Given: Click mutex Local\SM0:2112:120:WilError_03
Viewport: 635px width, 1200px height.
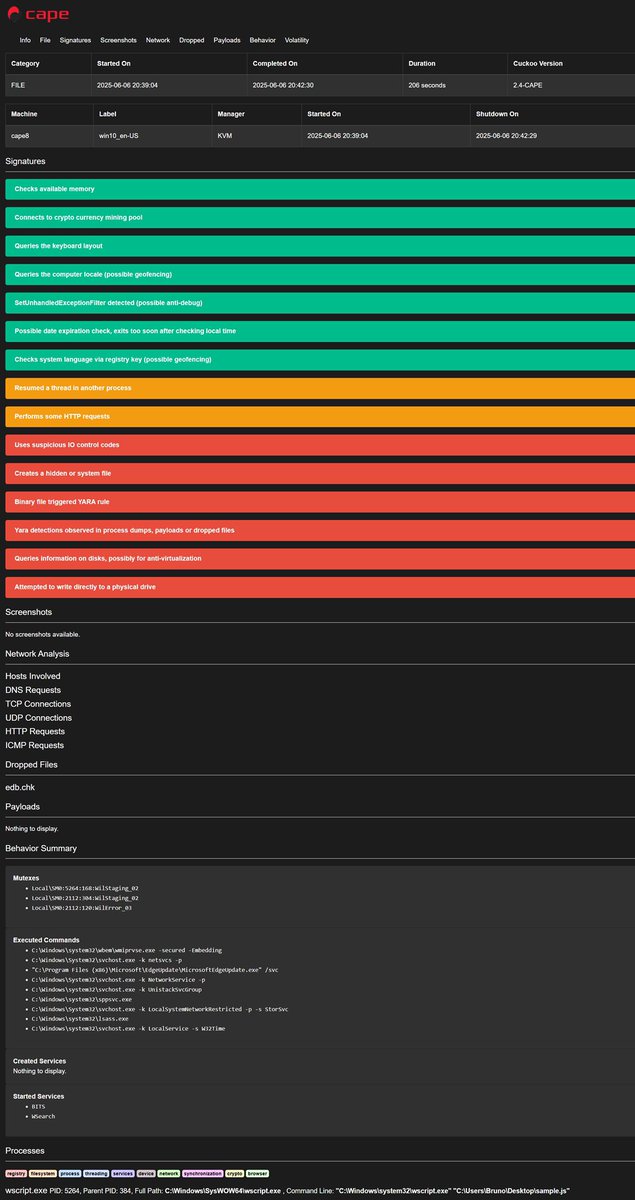Looking at the screenshot, I should [x=82, y=908].
